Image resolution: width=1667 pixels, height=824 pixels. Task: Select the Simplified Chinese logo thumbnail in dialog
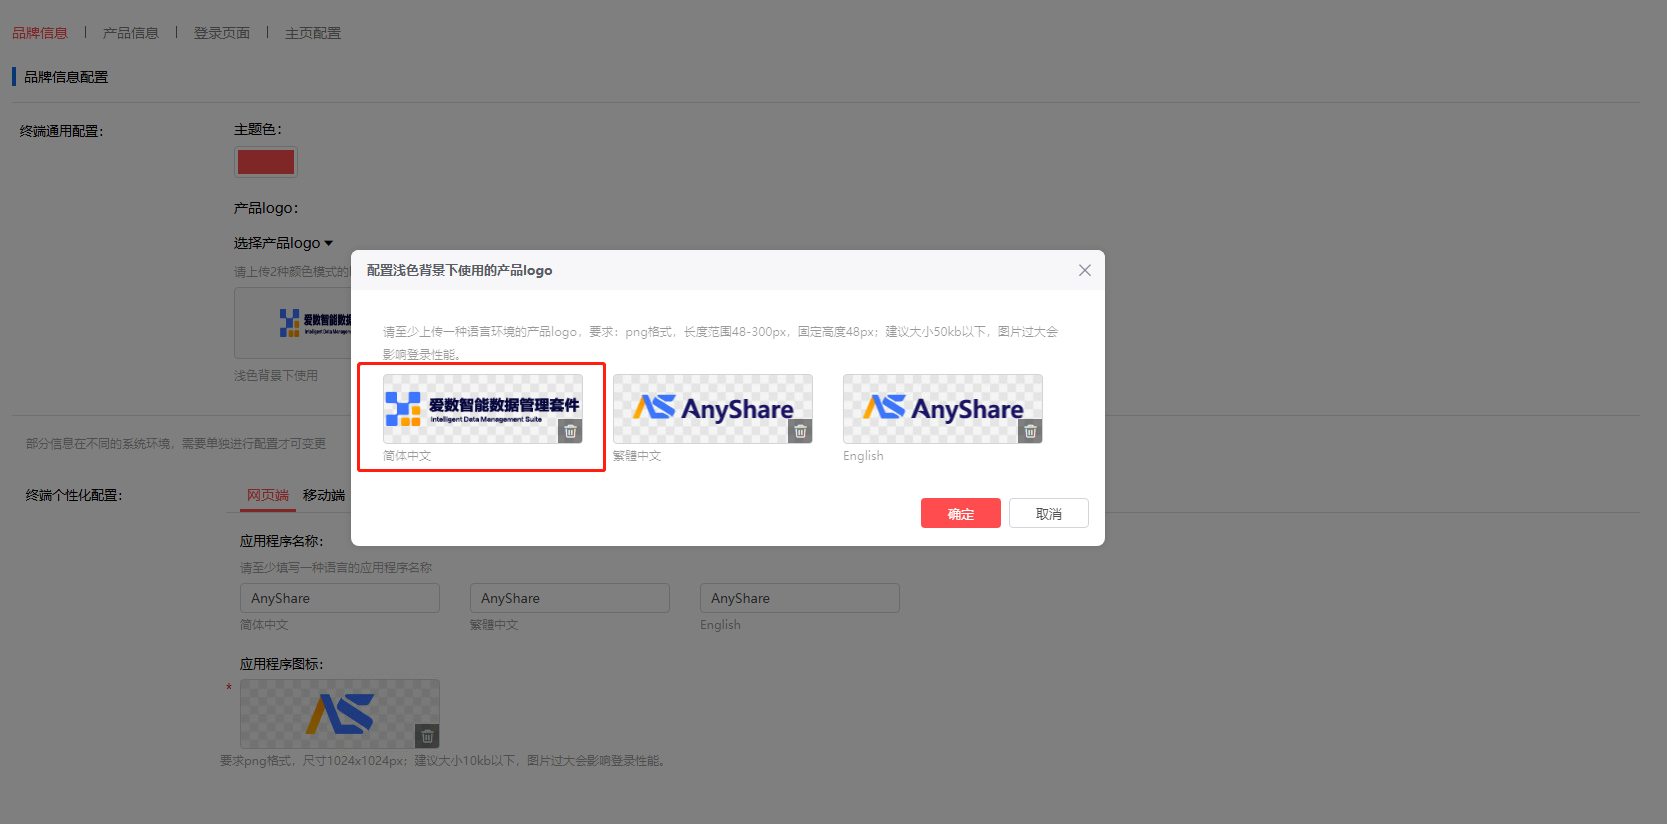pyautogui.click(x=483, y=409)
